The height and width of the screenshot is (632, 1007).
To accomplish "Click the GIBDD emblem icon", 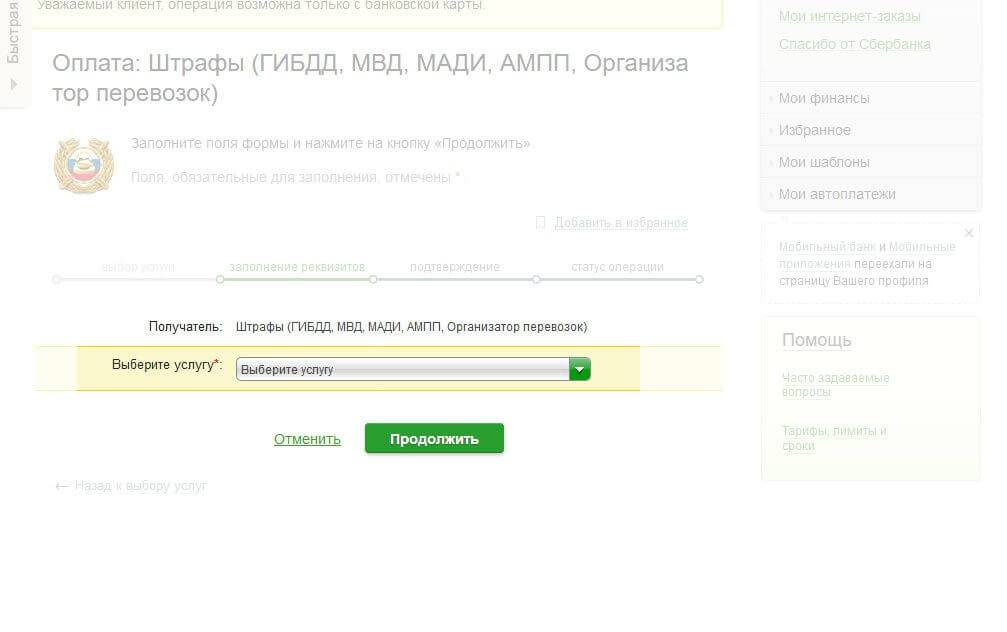I will coord(84,165).
